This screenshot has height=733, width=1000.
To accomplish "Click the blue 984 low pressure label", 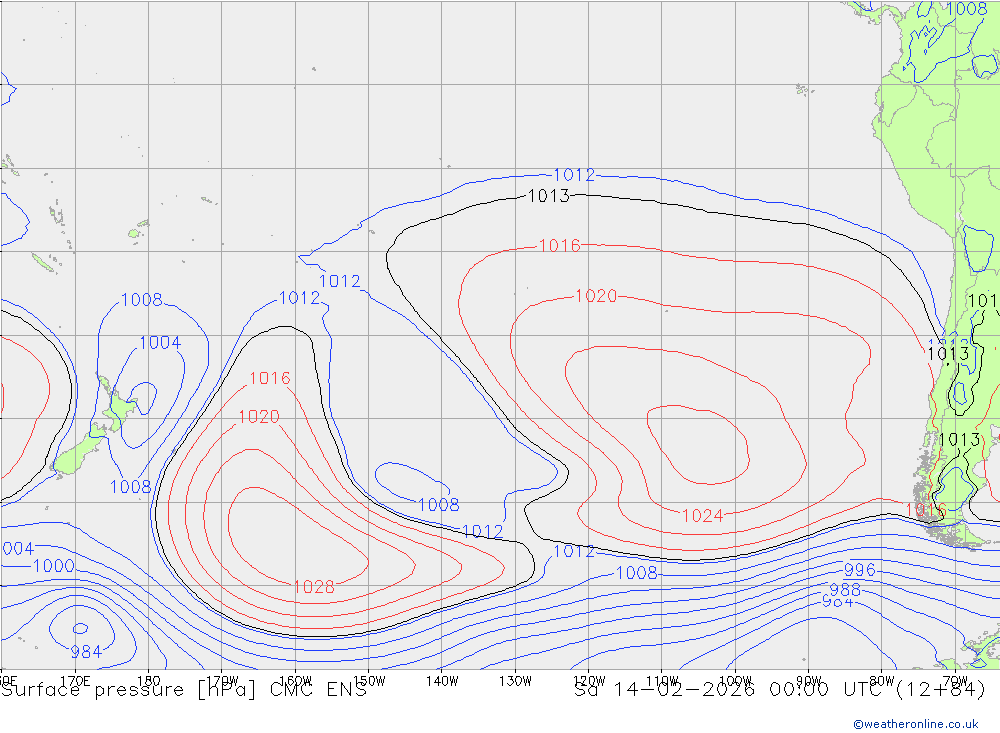I will 85,652.
